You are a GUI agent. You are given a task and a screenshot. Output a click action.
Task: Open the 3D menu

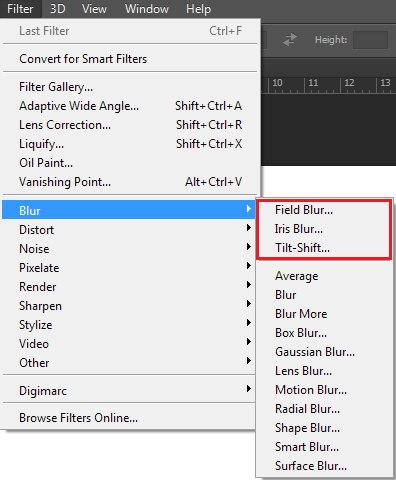[x=57, y=9]
